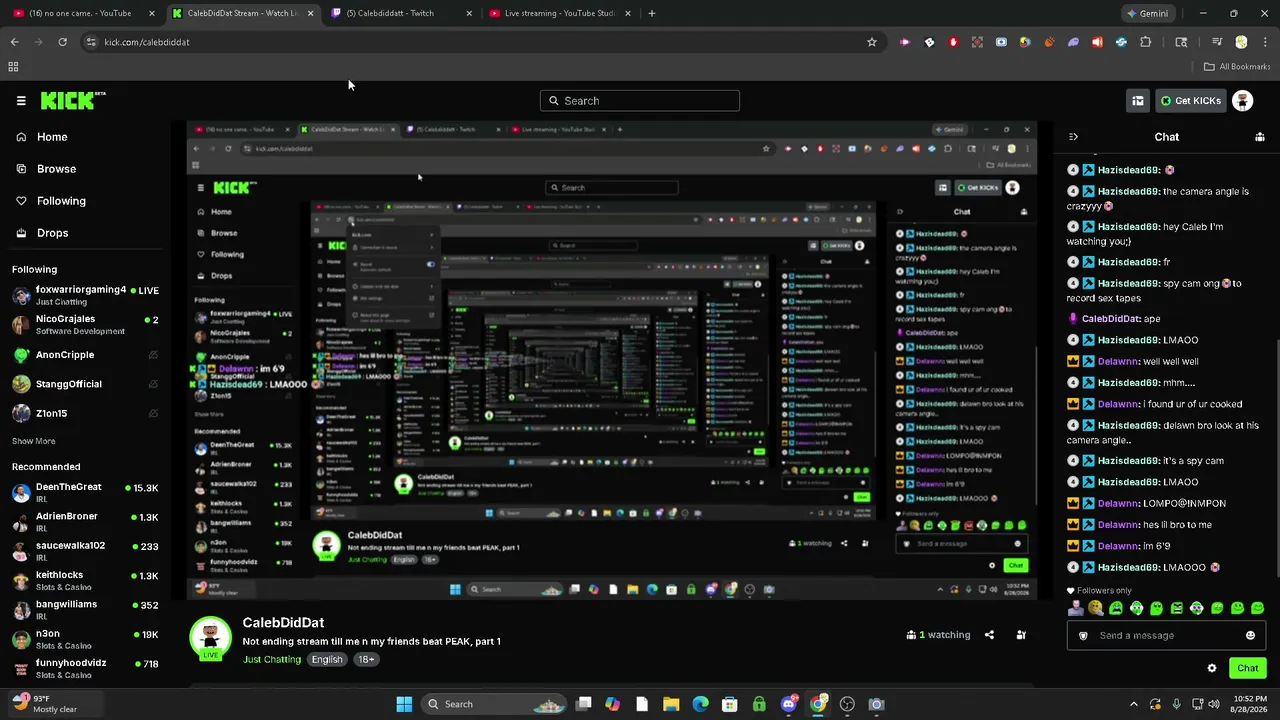Show hidden system tray icons

click(1133, 704)
